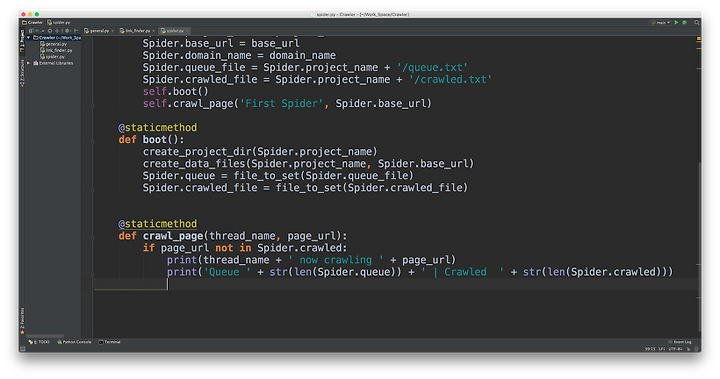
Task: Toggle the Structure tool window side tab
Action: (22, 73)
